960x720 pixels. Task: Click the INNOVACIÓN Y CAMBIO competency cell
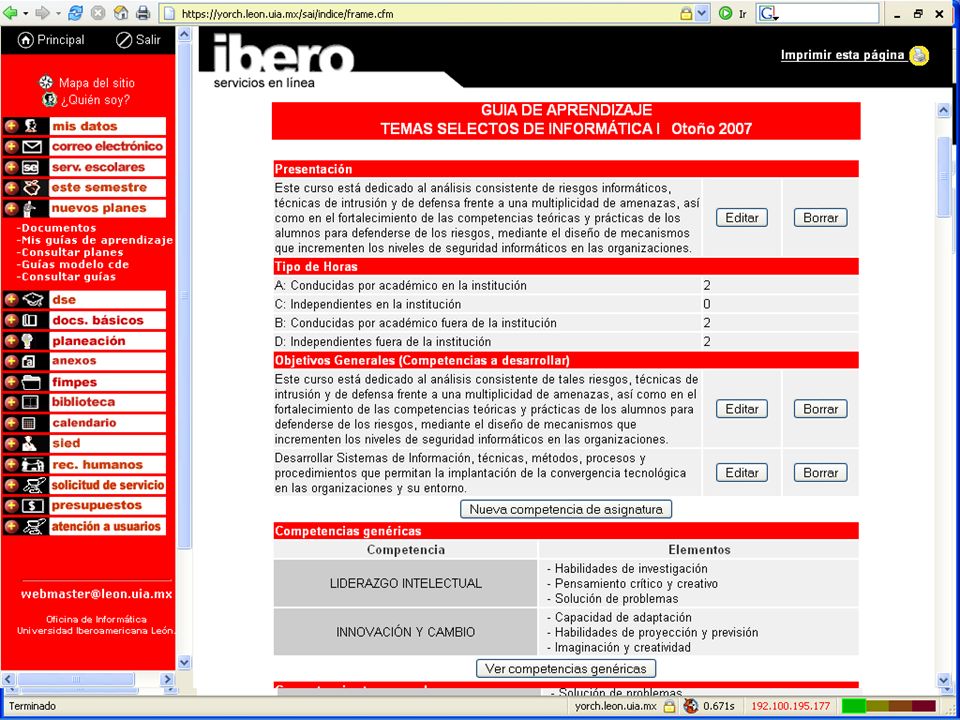[x=405, y=632]
